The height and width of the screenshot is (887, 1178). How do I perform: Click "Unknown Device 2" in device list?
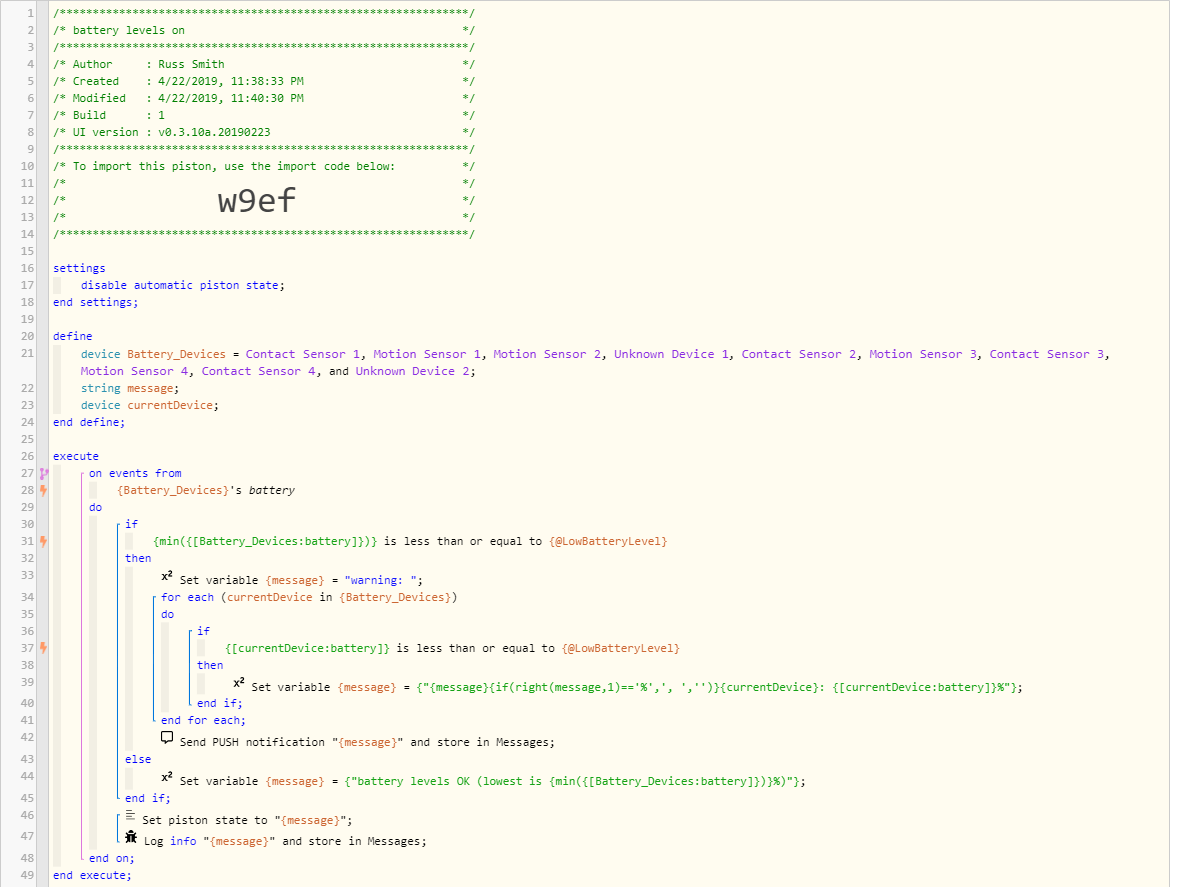(x=412, y=371)
